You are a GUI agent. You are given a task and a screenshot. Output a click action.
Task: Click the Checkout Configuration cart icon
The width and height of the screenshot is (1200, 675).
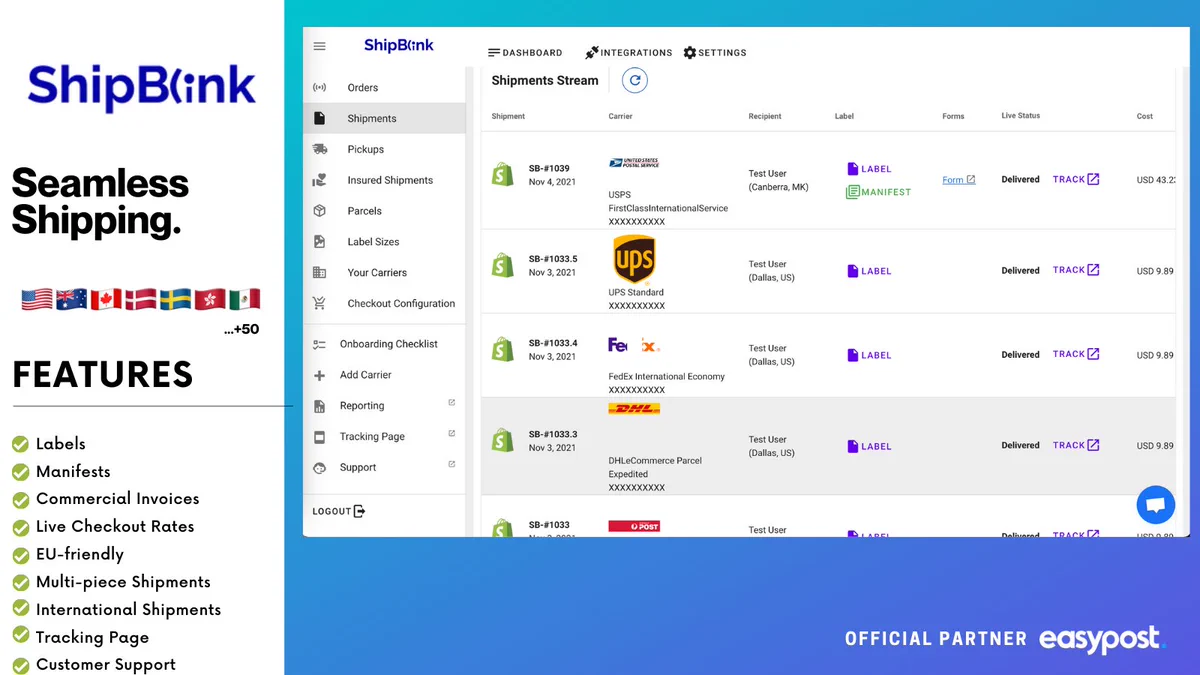[320, 303]
